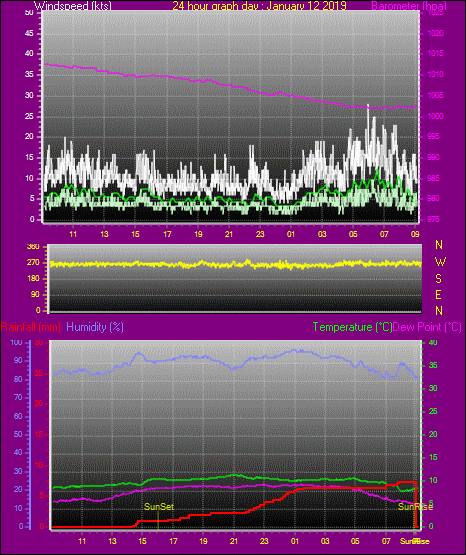Click the SunSet marker label
Image resolution: width=466 pixels, height=555 pixels.
tap(159, 507)
